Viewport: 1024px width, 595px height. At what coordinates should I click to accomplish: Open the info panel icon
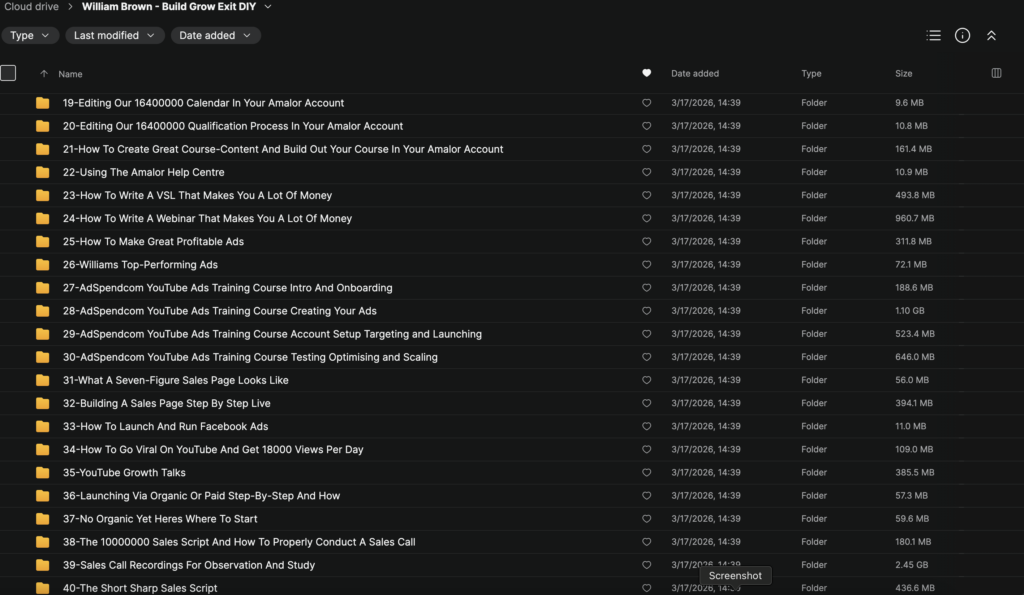[x=962, y=35]
